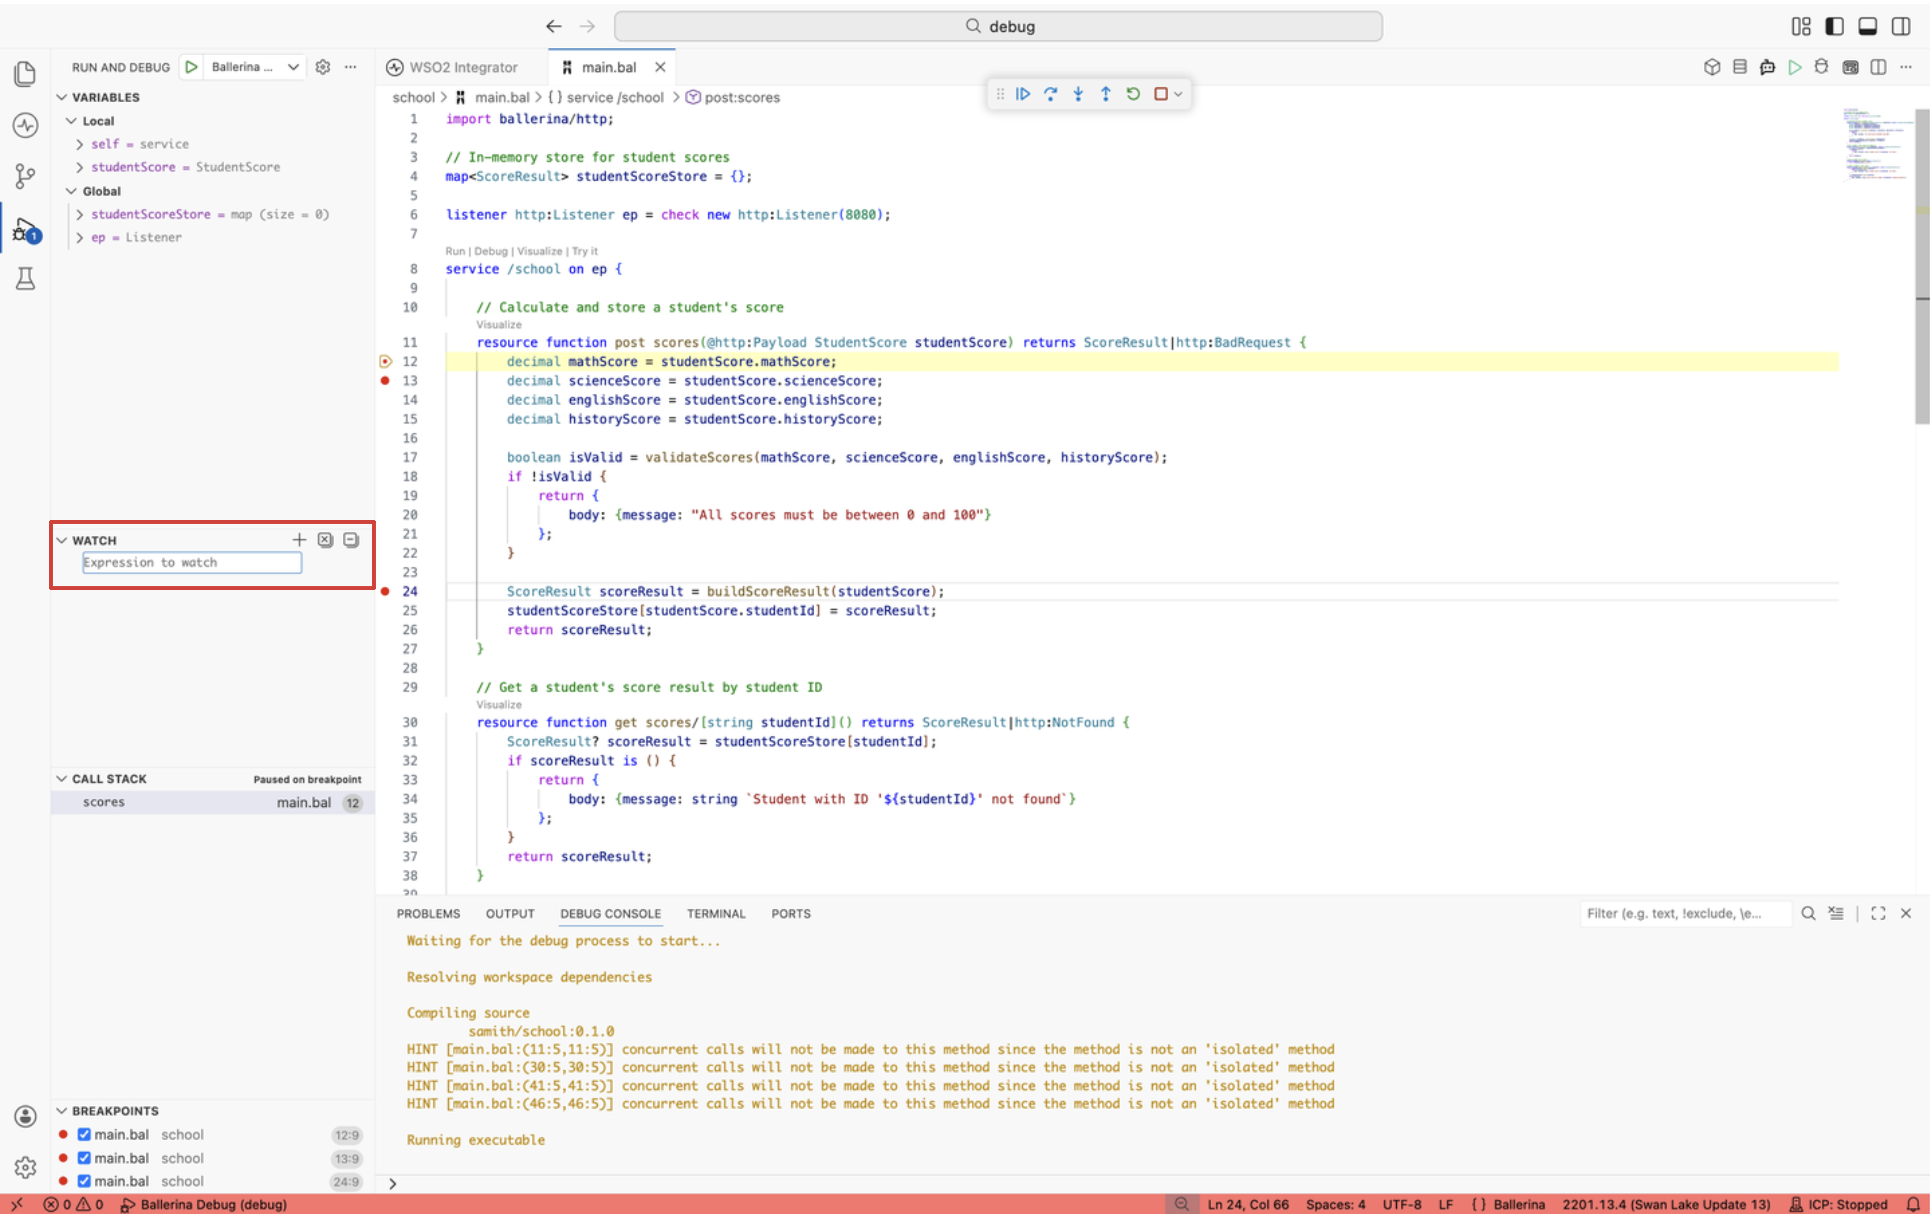This screenshot has height=1214, width=1930.
Task: Collapse the BREAKPOINTS section
Action: tap(62, 1110)
